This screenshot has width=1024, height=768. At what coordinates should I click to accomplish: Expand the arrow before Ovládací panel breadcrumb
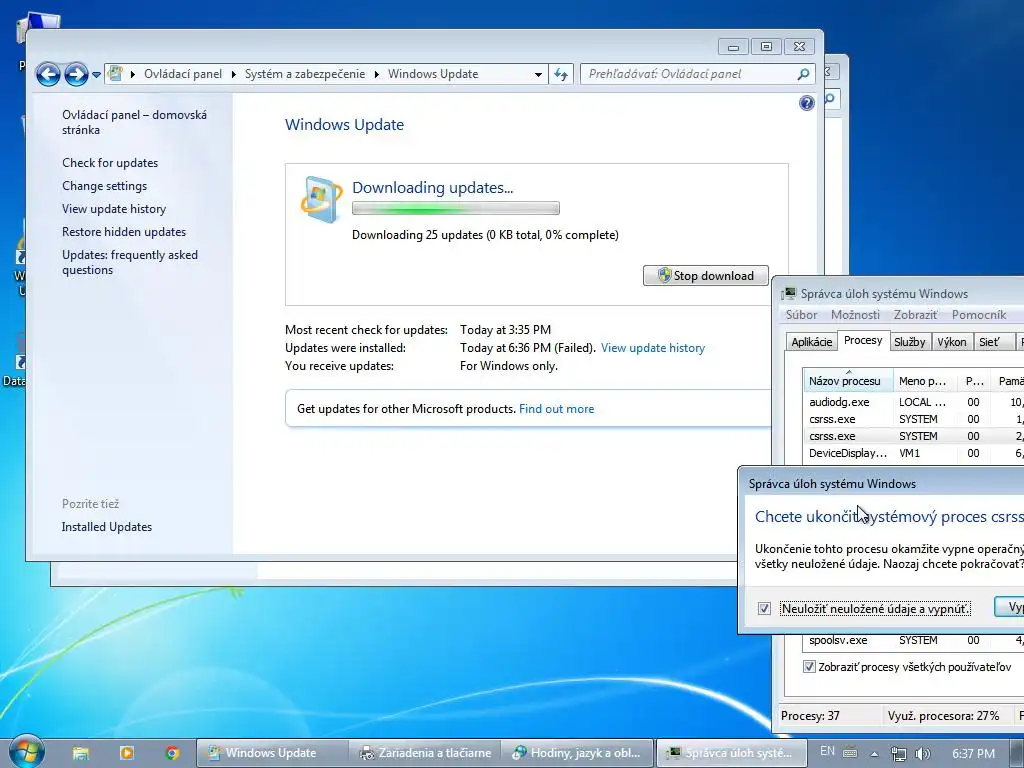click(133, 74)
